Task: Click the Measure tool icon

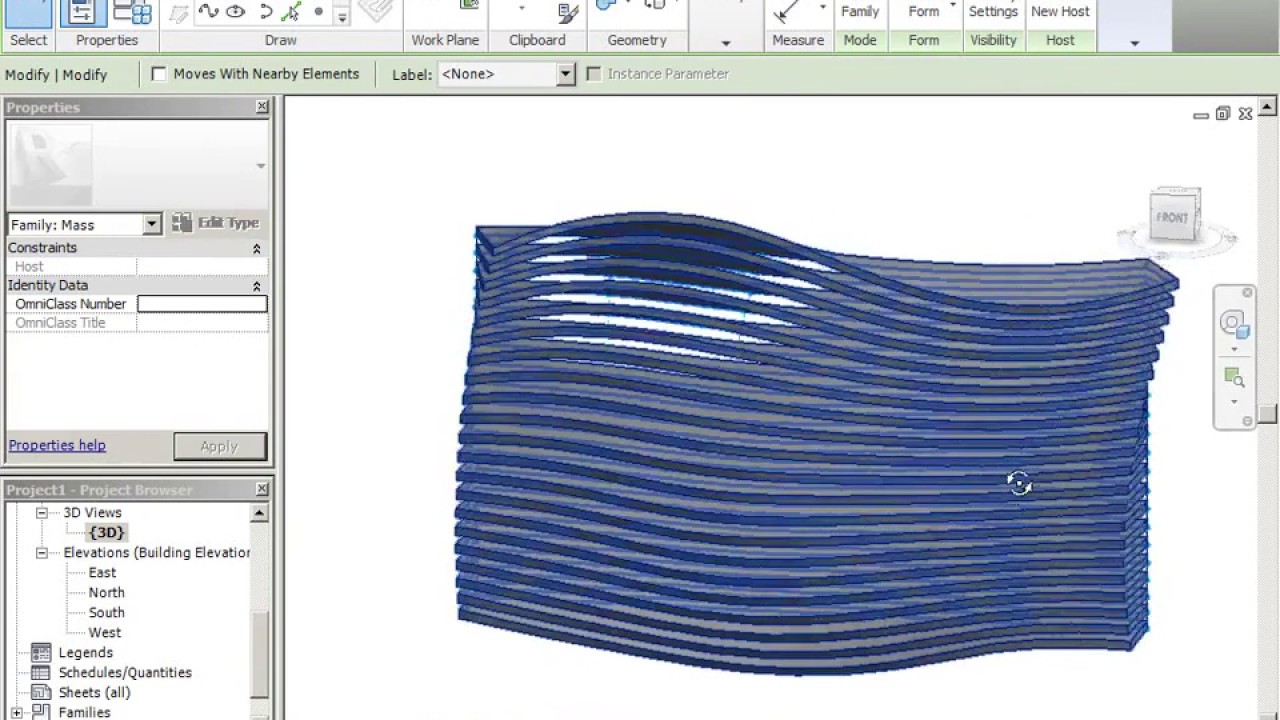Action: tap(788, 12)
